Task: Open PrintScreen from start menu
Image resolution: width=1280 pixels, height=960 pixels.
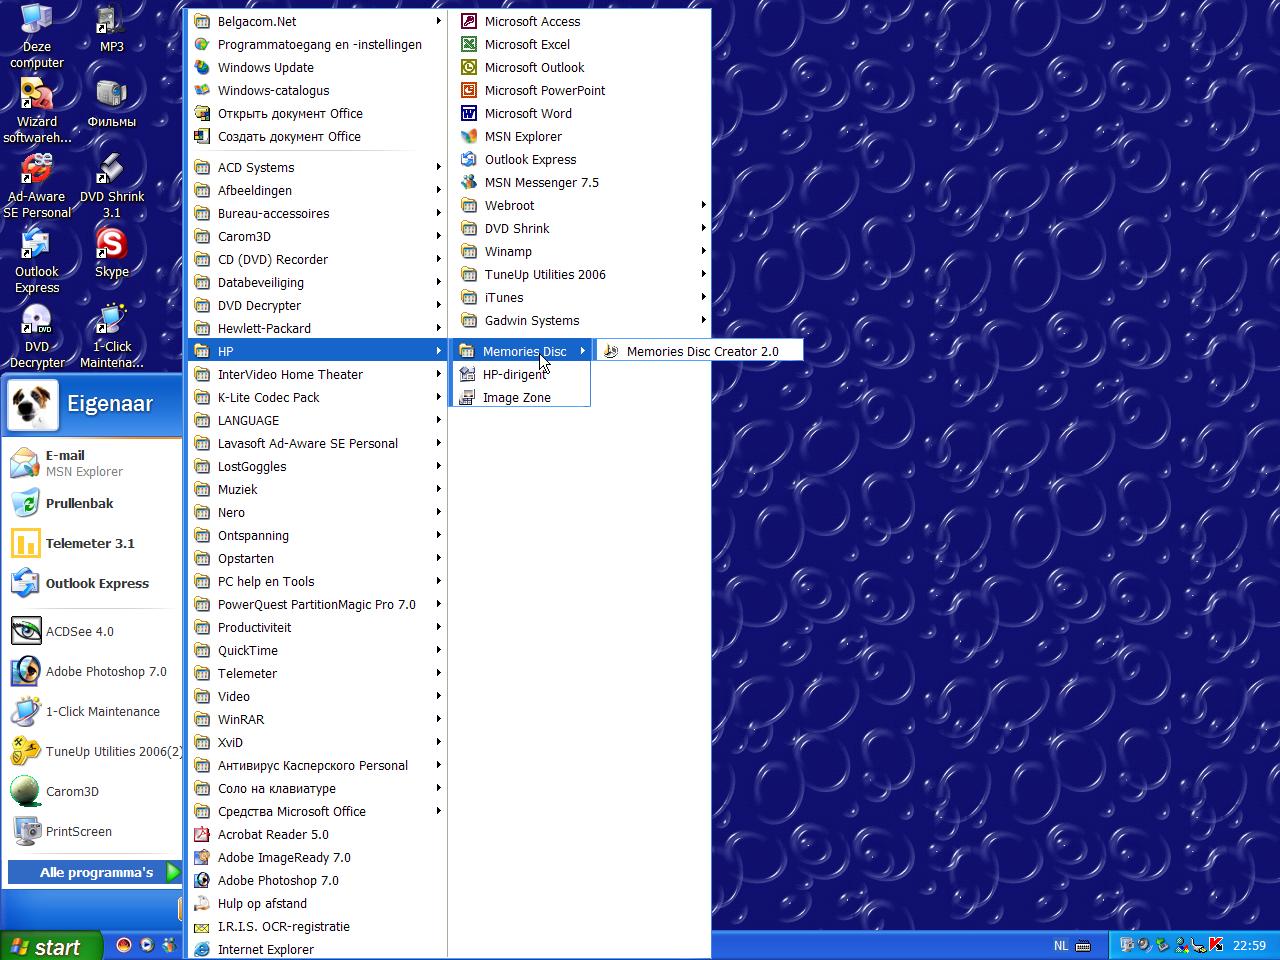Action: (94, 831)
